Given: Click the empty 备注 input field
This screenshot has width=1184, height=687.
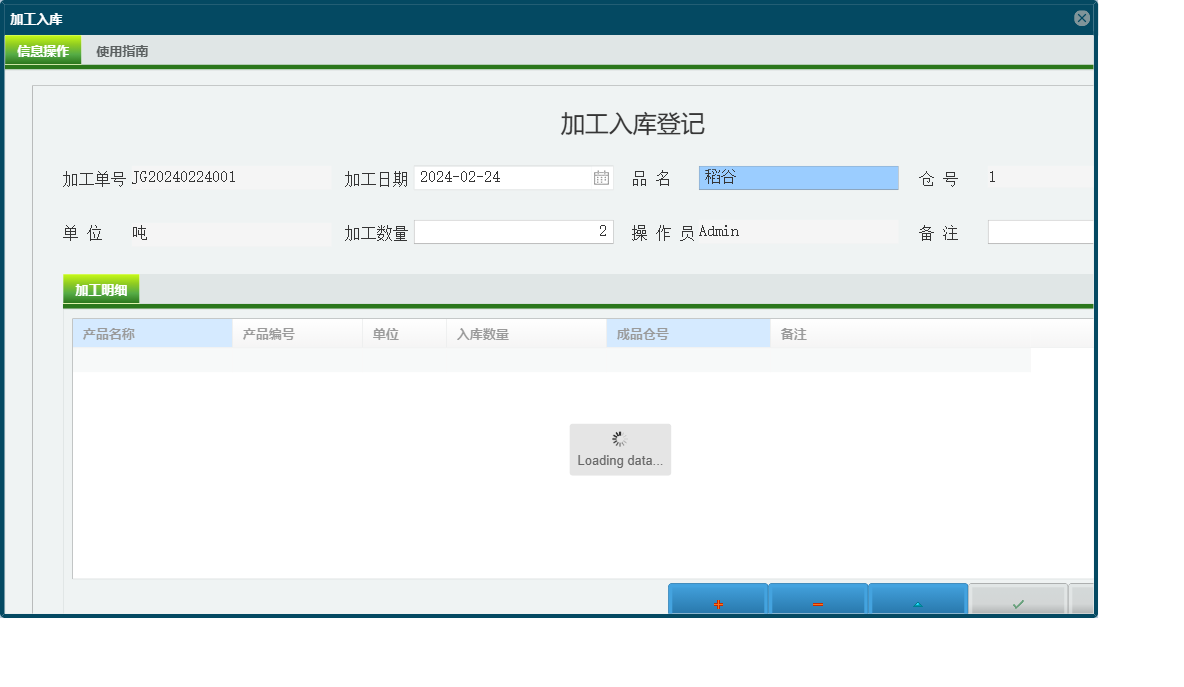Looking at the screenshot, I should click(1040, 231).
